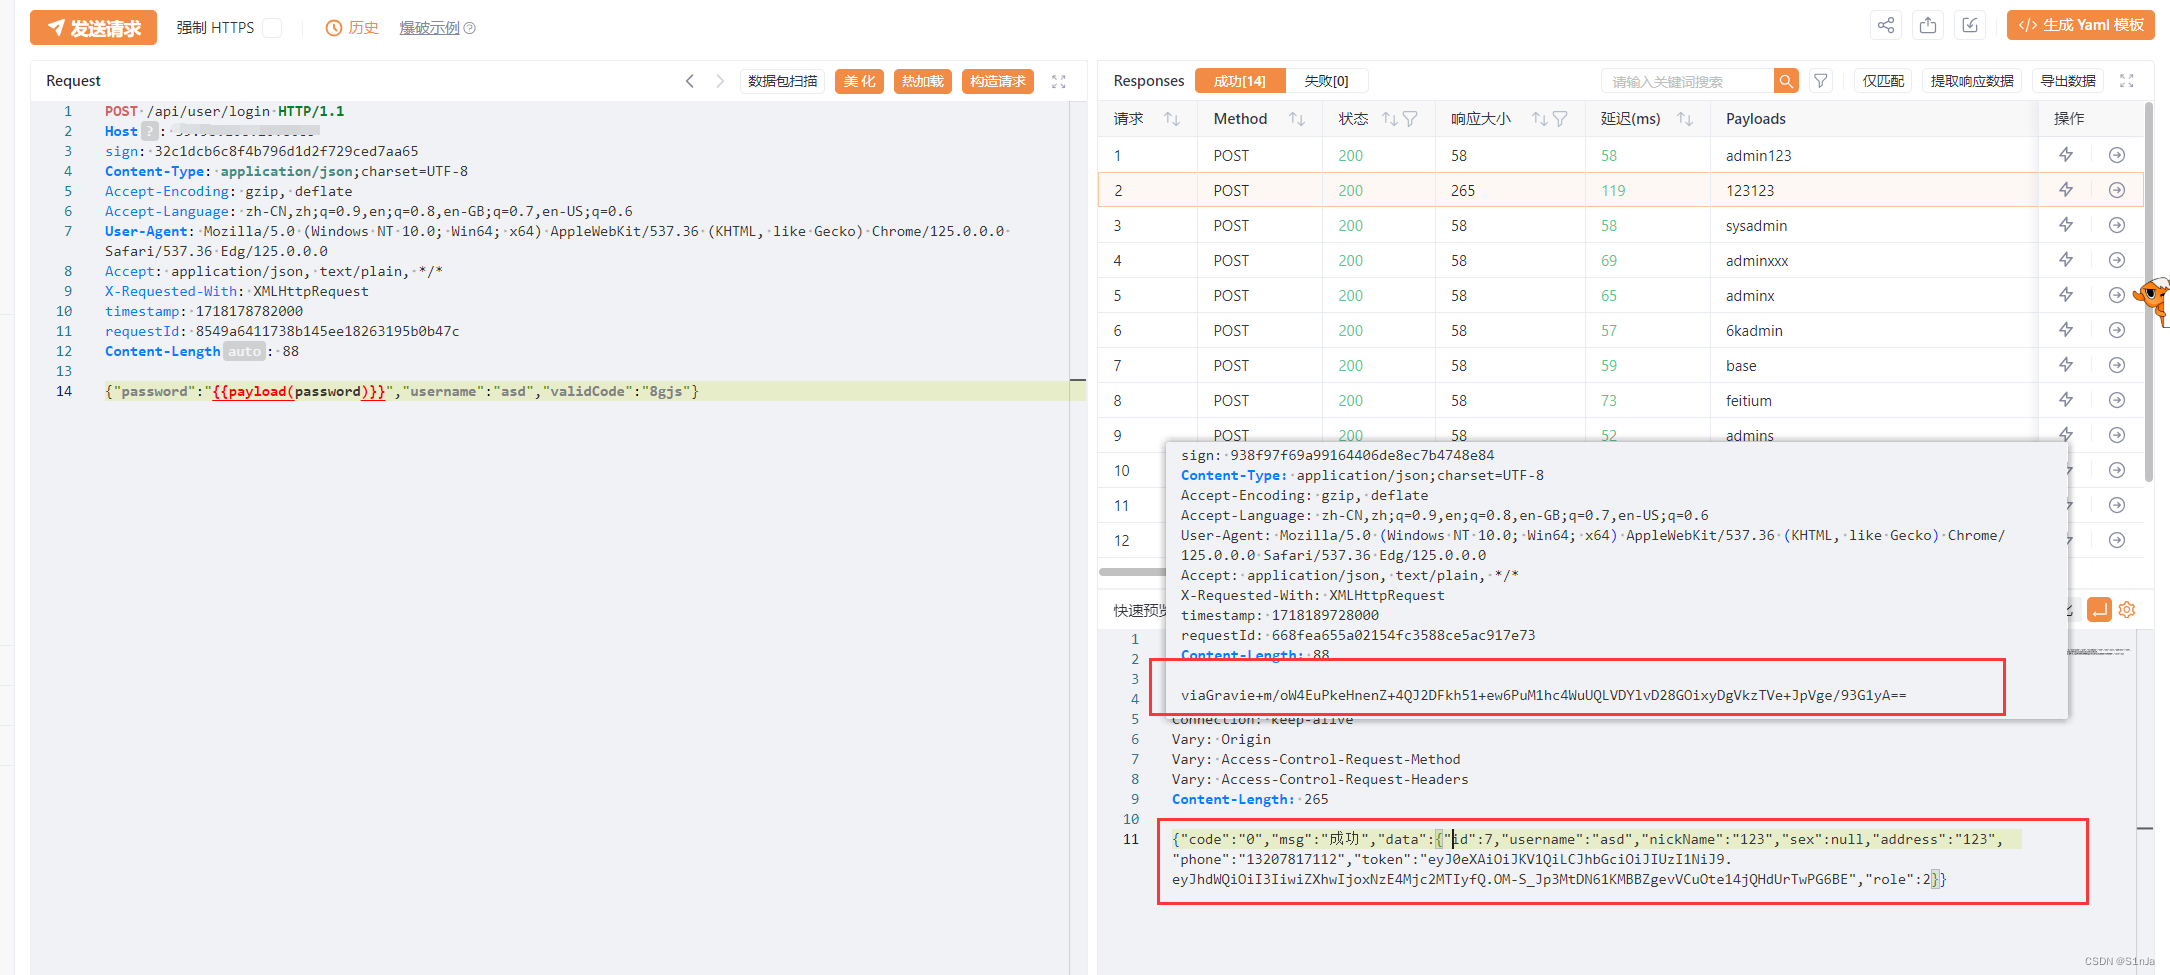Screen dimensions: 2170x975
Task: Click the orange search magnifier icon
Action: (x=1786, y=81)
